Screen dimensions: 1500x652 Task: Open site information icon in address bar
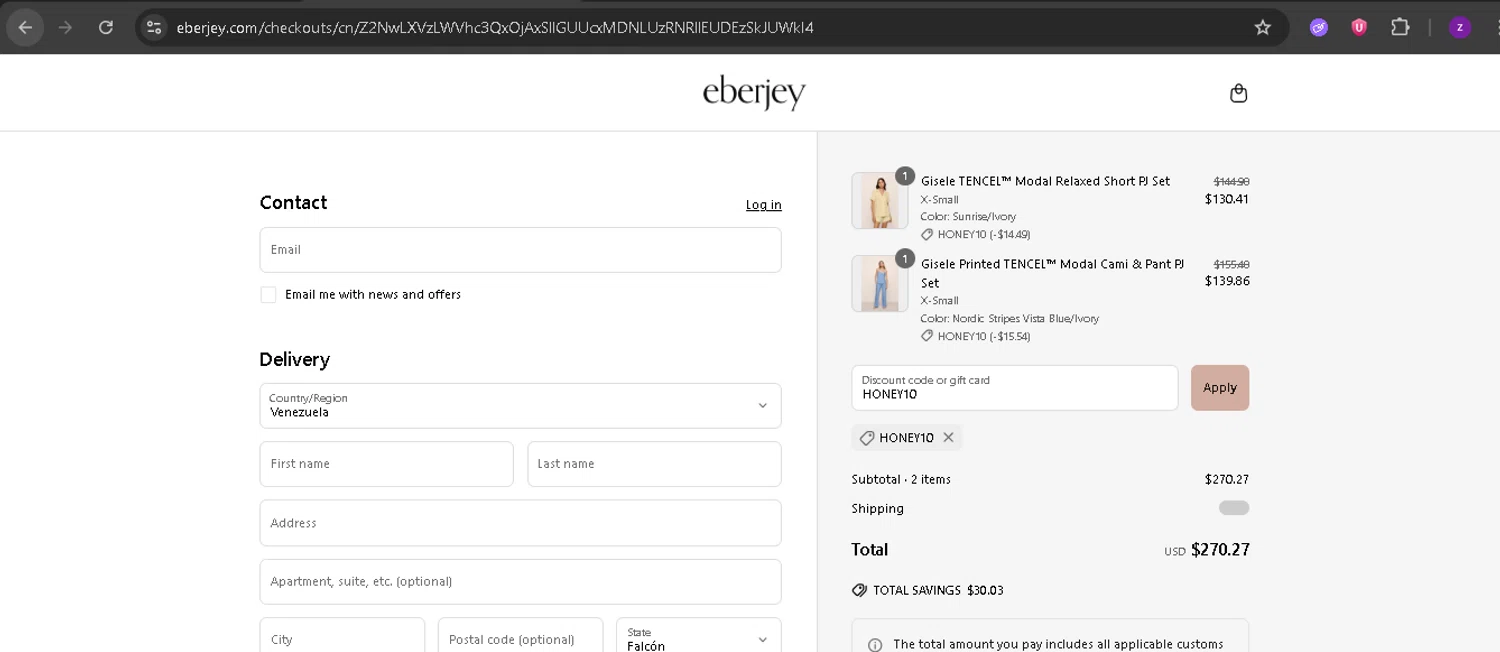[154, 27]
